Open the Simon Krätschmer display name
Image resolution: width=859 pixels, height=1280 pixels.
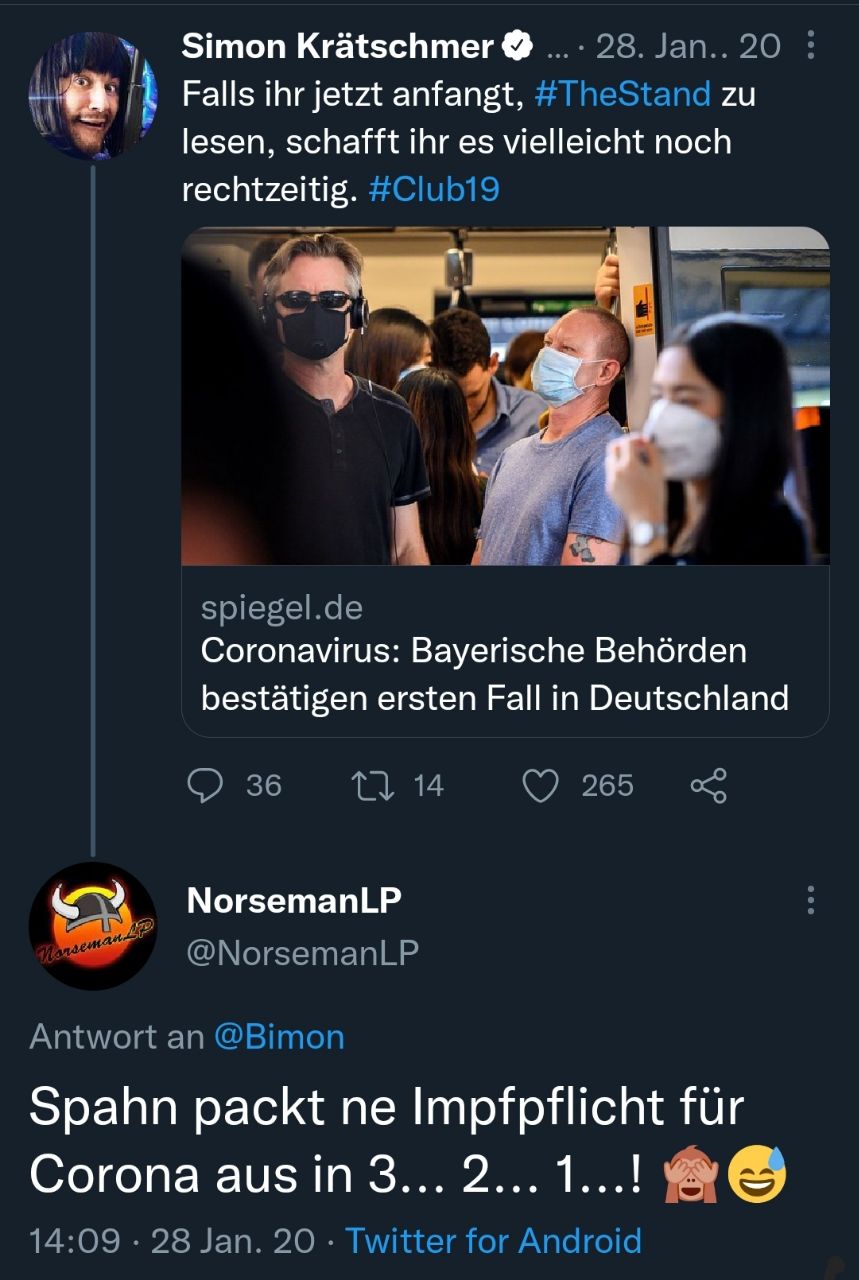click(x=338, y=46)
